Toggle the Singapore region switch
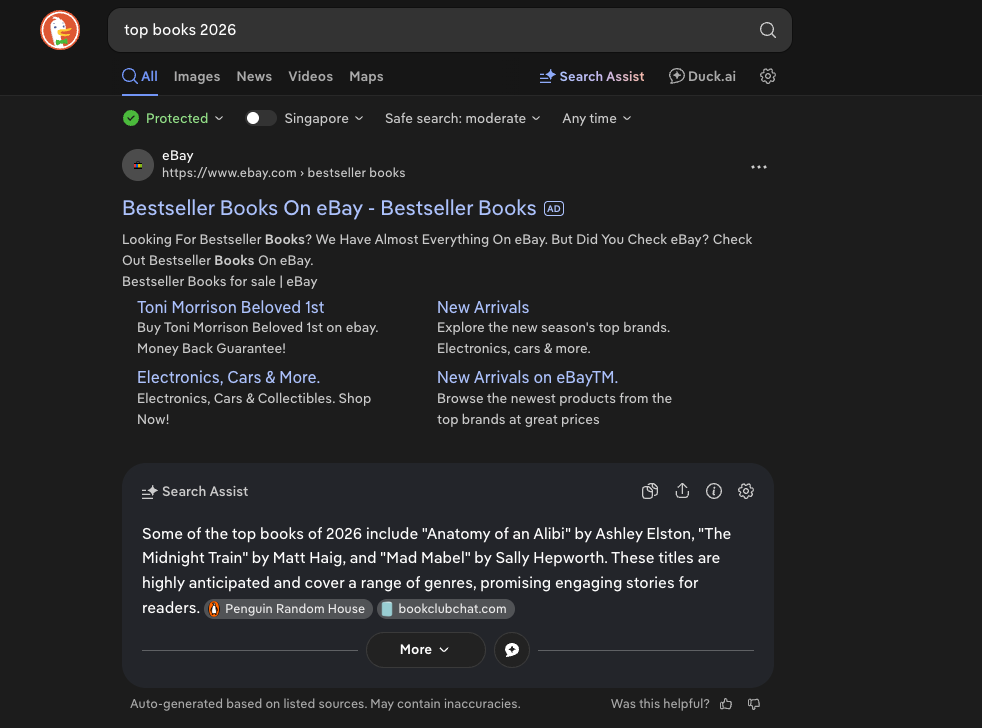Viewport: 982px width, 728px height. pyautogui.click(x=260, y=118)
